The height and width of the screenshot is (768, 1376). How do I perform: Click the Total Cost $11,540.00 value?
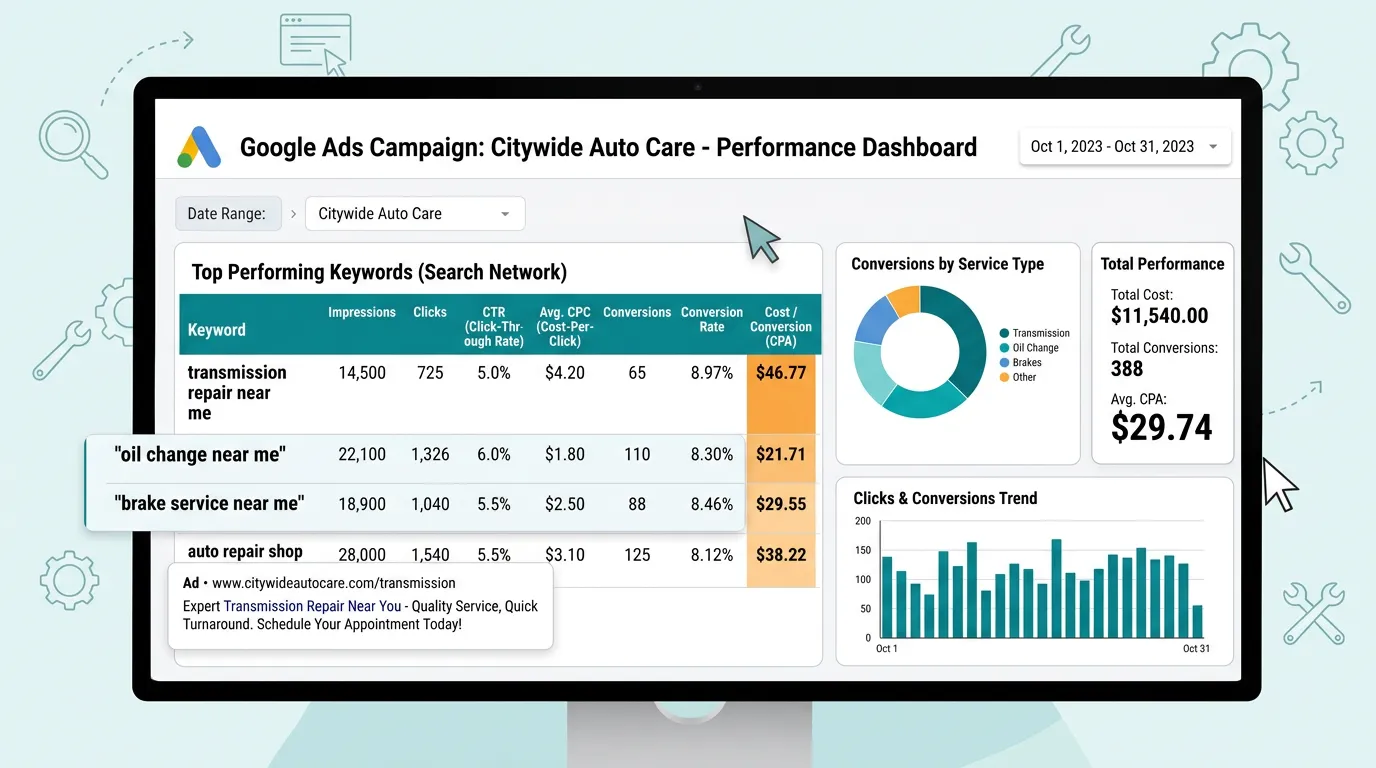tap(1160, 316)
